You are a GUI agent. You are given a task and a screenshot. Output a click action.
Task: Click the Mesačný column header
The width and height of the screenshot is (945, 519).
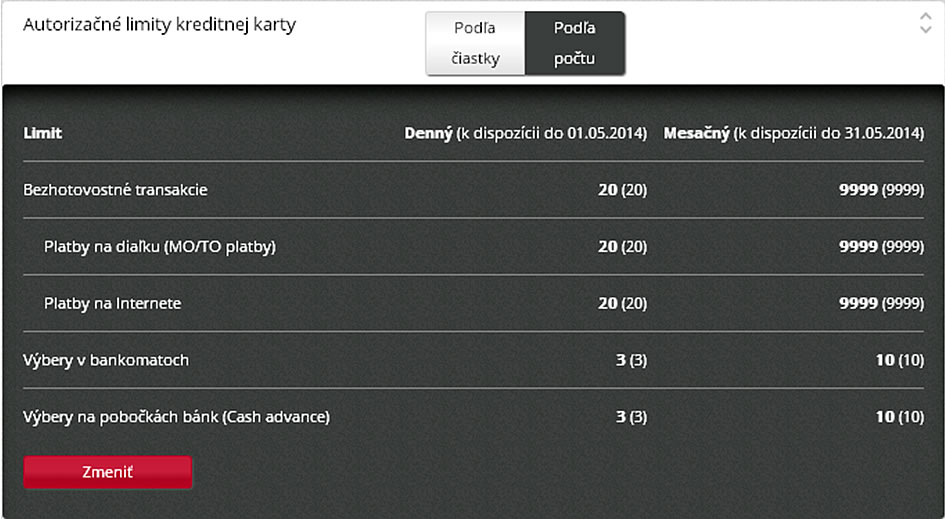(794, 133)
